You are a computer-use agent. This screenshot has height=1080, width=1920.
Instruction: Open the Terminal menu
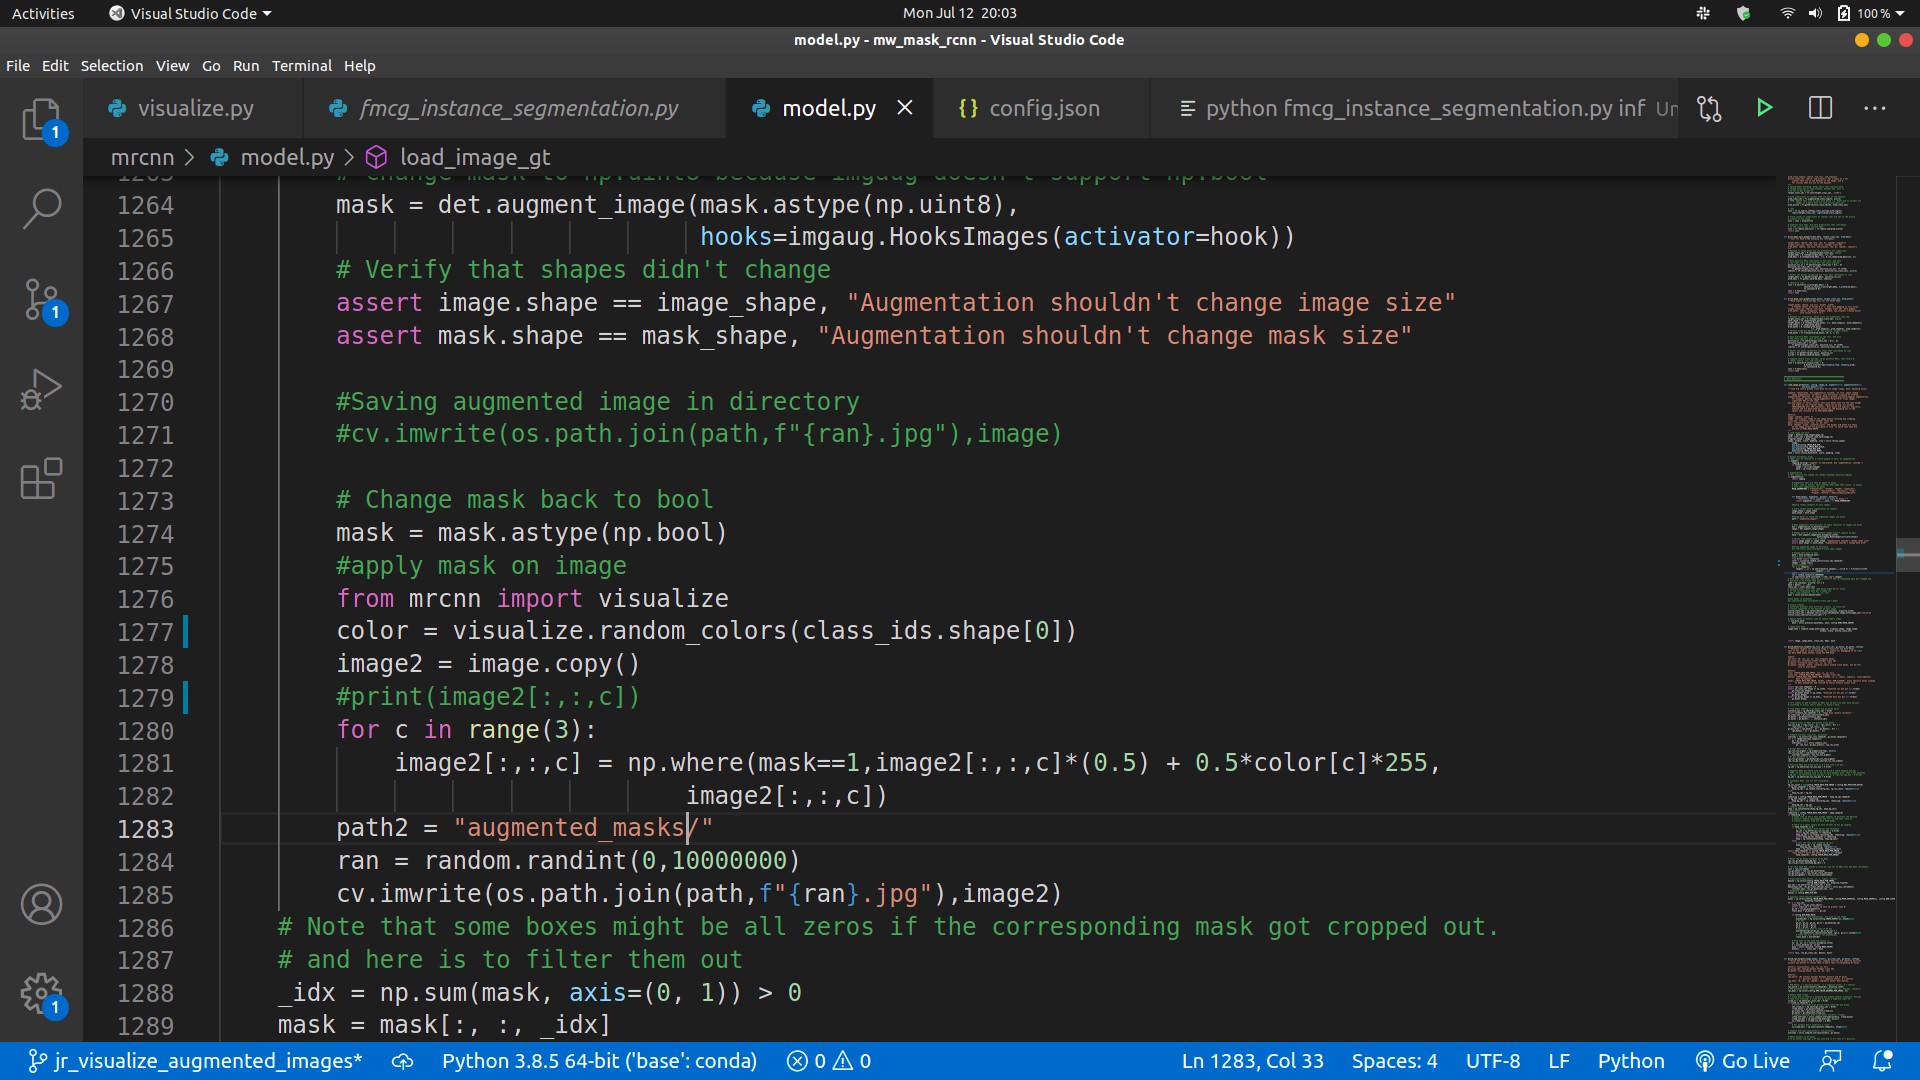pos(301,66)
